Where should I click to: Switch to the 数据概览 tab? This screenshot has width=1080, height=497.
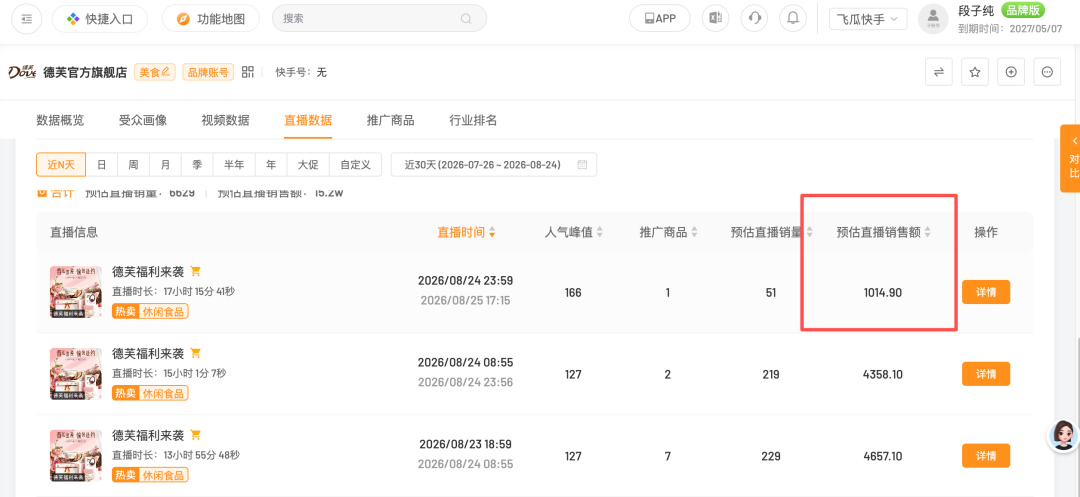pos(60,120)
